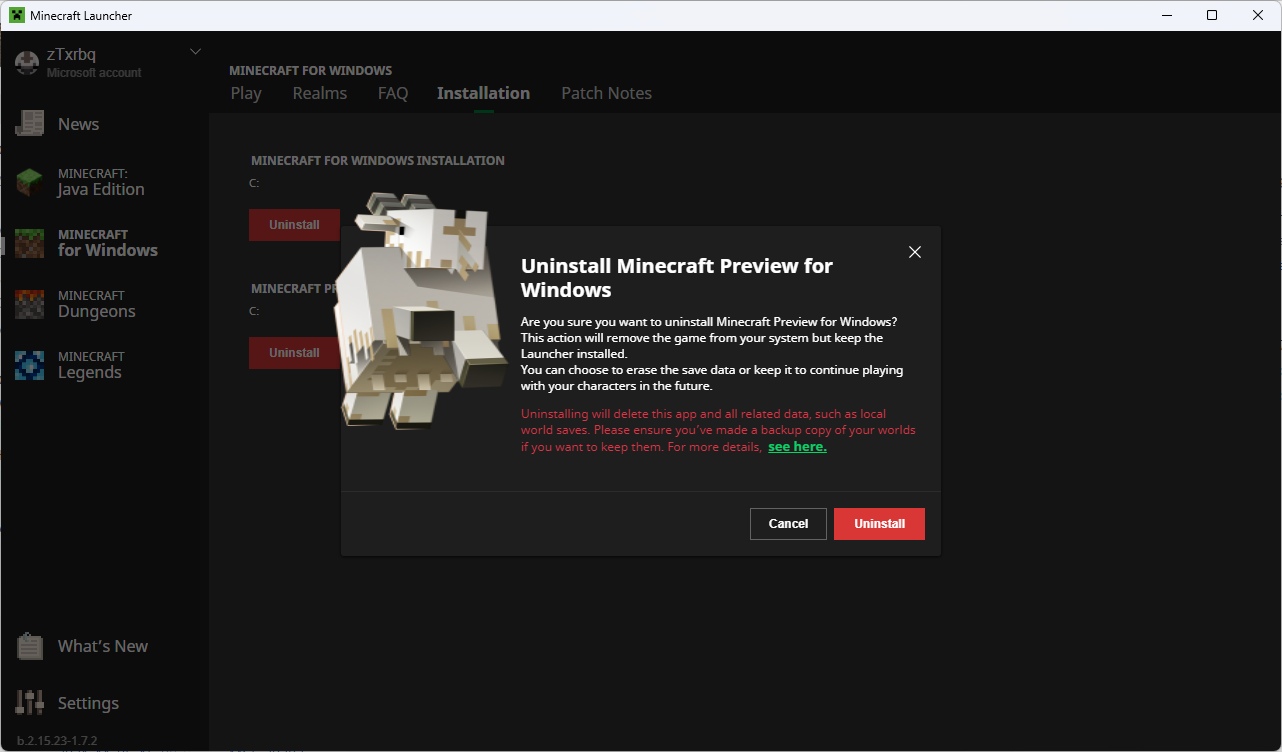The image size is (1282, 752).
Task: Minimize the Minecraft Launcher window
Action: click(x=1166, y=16)
